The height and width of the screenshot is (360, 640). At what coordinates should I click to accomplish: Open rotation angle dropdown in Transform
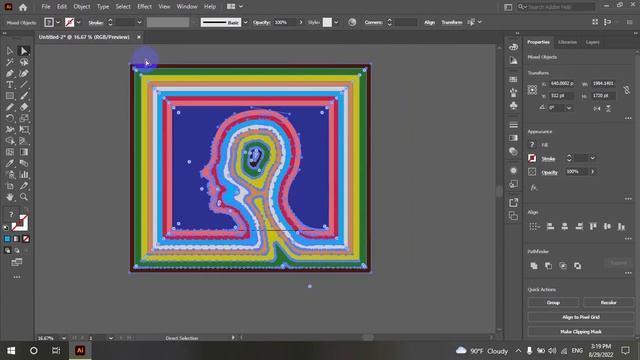(x=569, y=108)
